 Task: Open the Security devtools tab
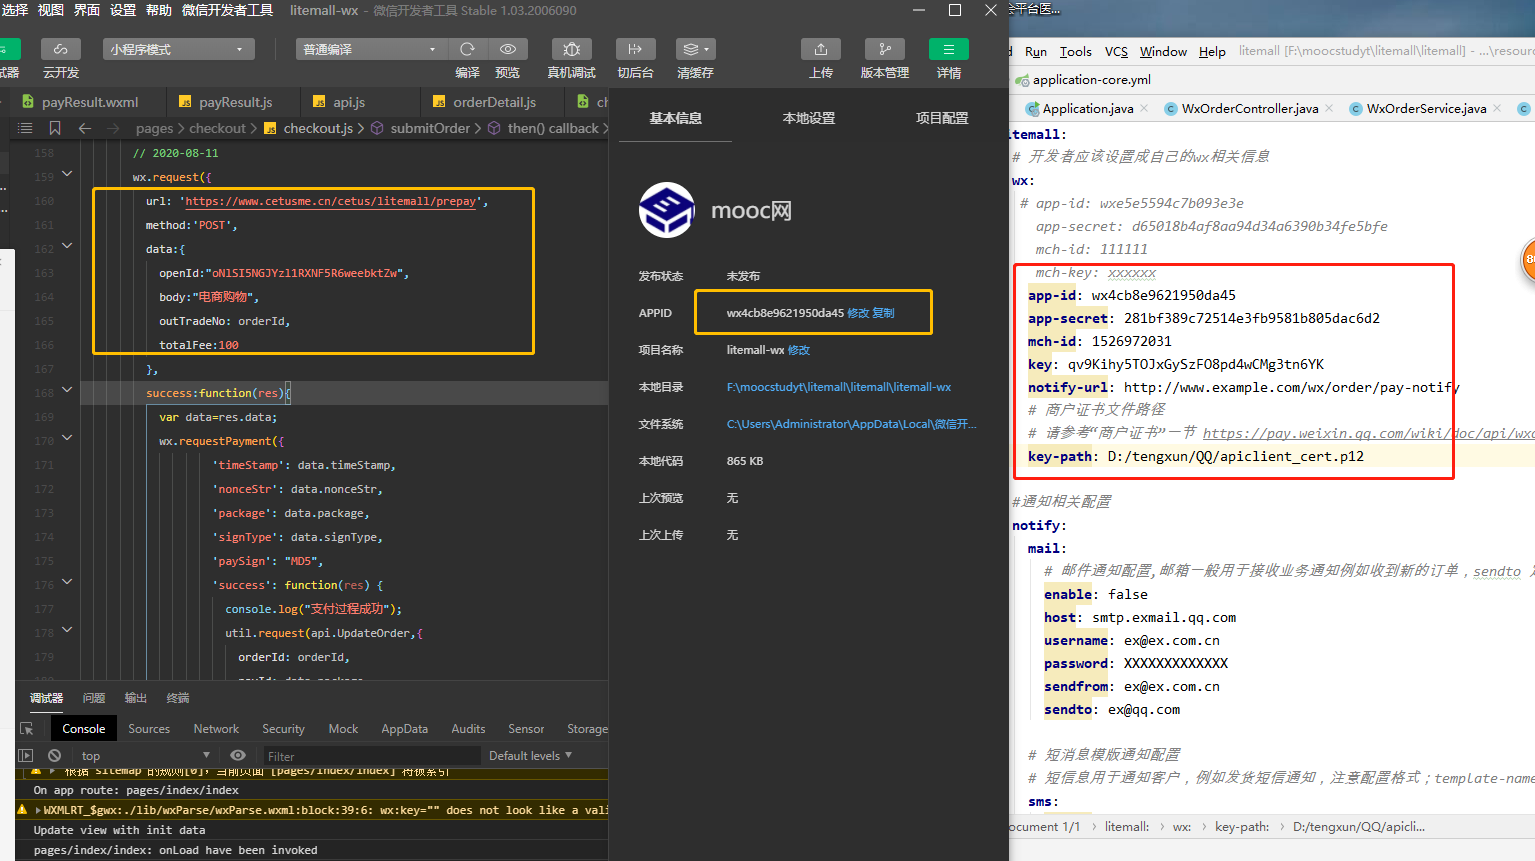283,729
